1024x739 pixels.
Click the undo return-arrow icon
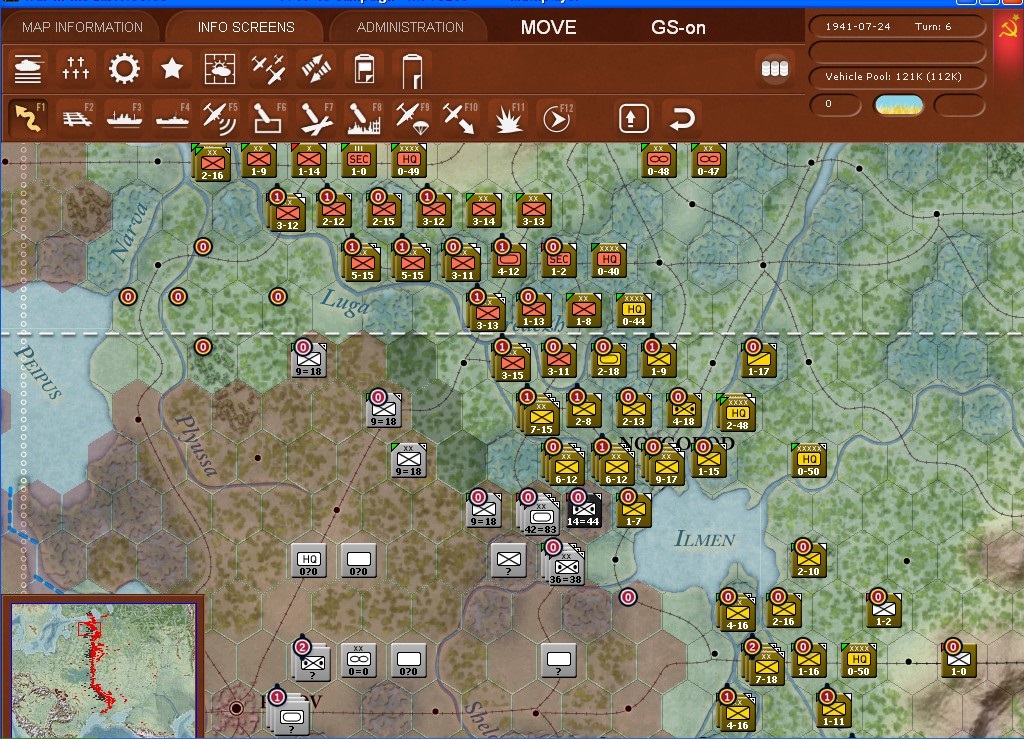(x=682, y=118)
